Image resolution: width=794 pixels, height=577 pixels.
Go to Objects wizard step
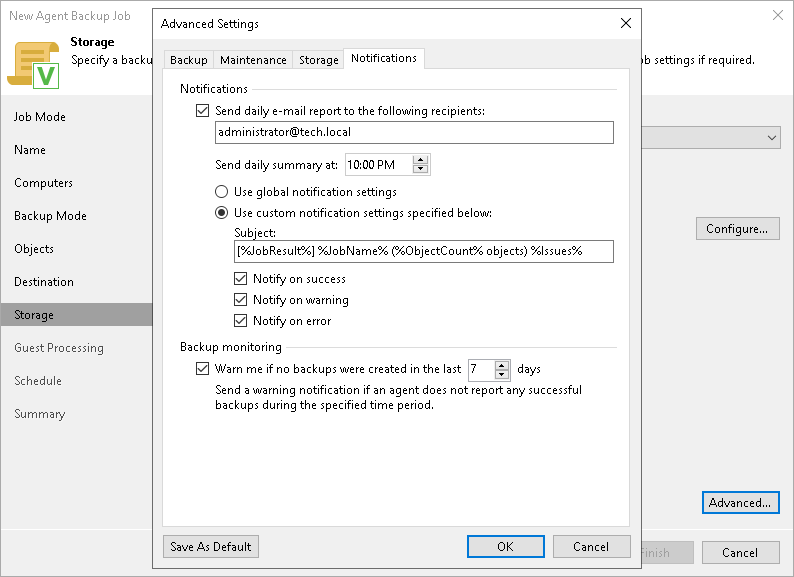point(34,249)
